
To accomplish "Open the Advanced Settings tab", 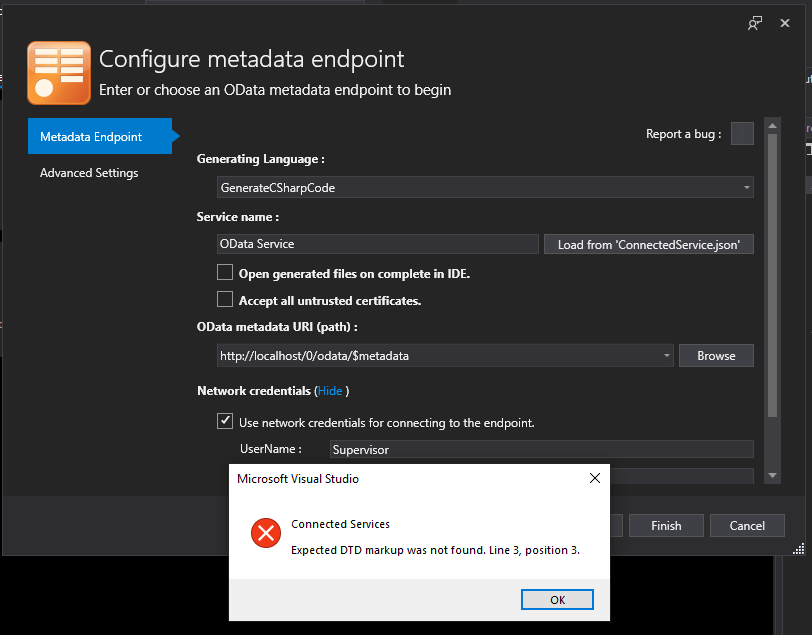I will coord(89,172).
